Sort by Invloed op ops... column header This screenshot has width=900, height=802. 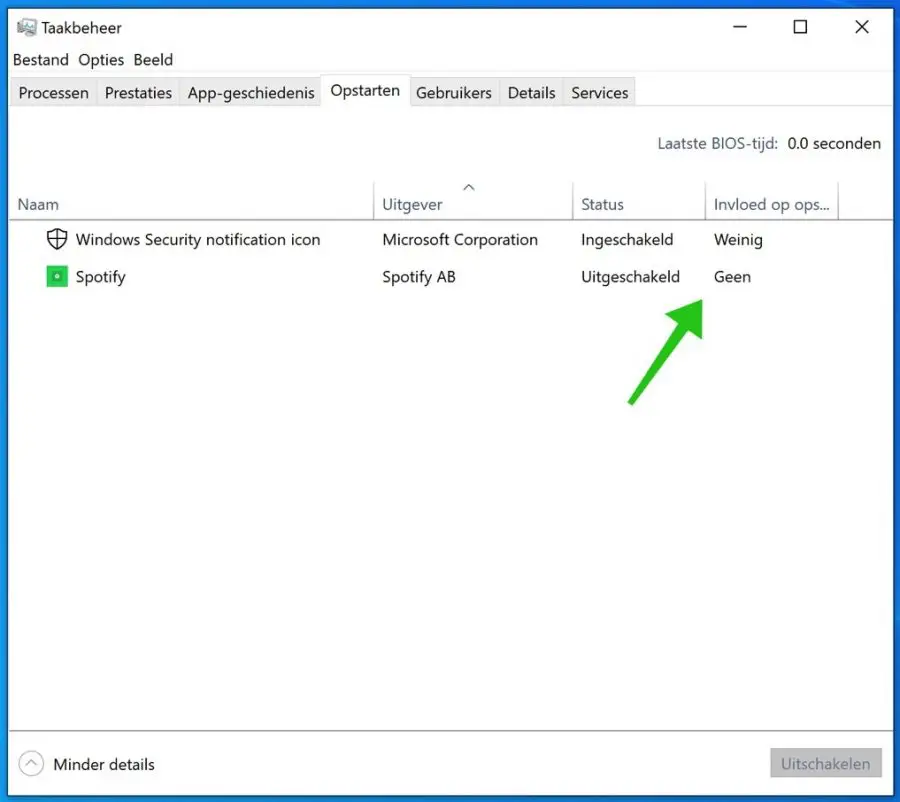(771, 204)
